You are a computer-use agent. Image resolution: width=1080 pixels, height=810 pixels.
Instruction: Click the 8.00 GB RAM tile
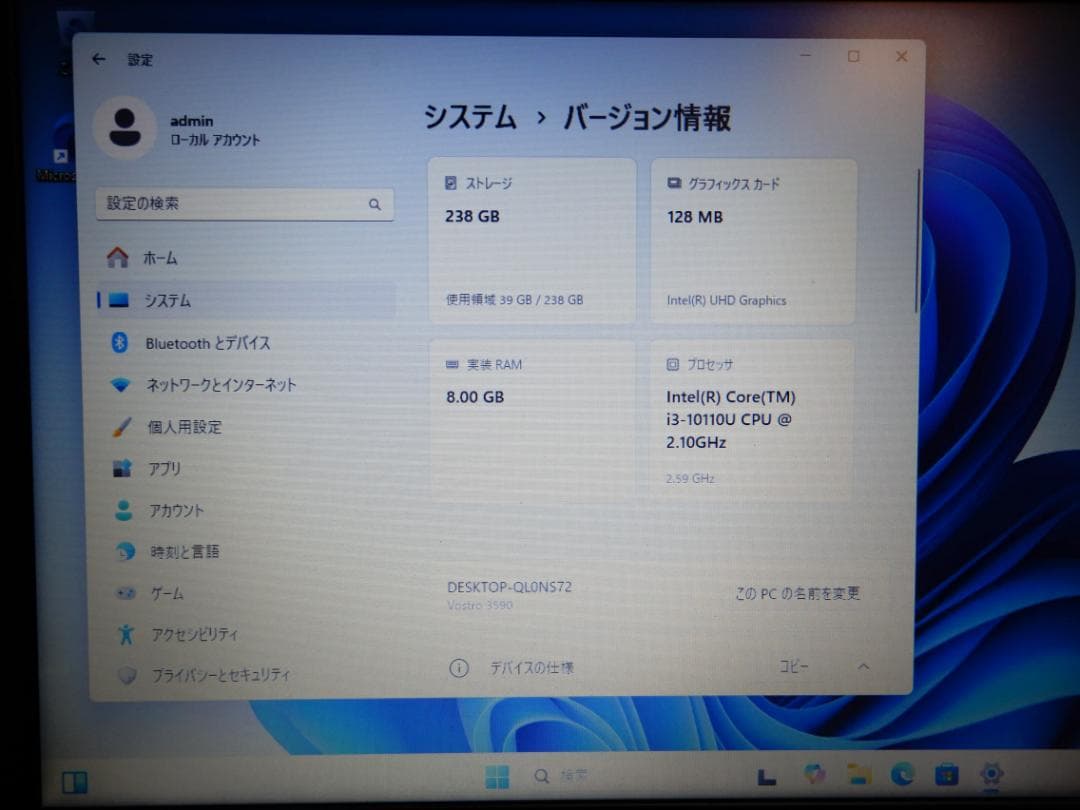point(531,420)
